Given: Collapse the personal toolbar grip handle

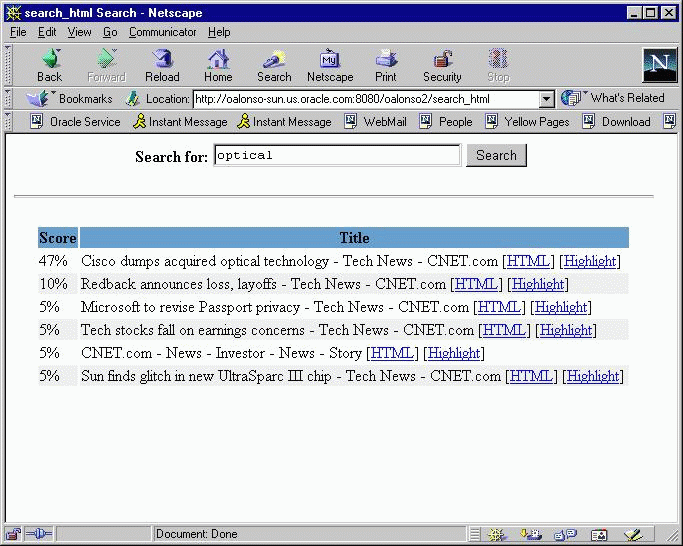Looking at the screenshot, I should pyautogui.click(x=8, y=122).
